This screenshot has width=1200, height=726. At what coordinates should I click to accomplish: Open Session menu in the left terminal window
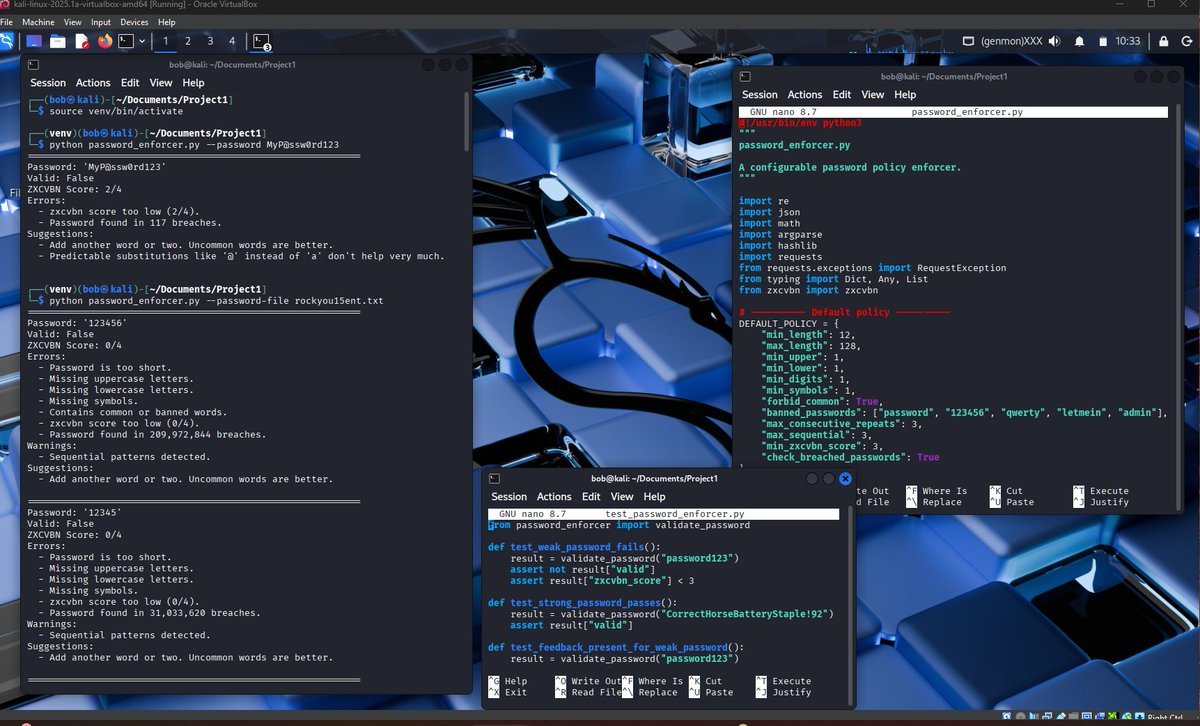(x=48, y=83)
